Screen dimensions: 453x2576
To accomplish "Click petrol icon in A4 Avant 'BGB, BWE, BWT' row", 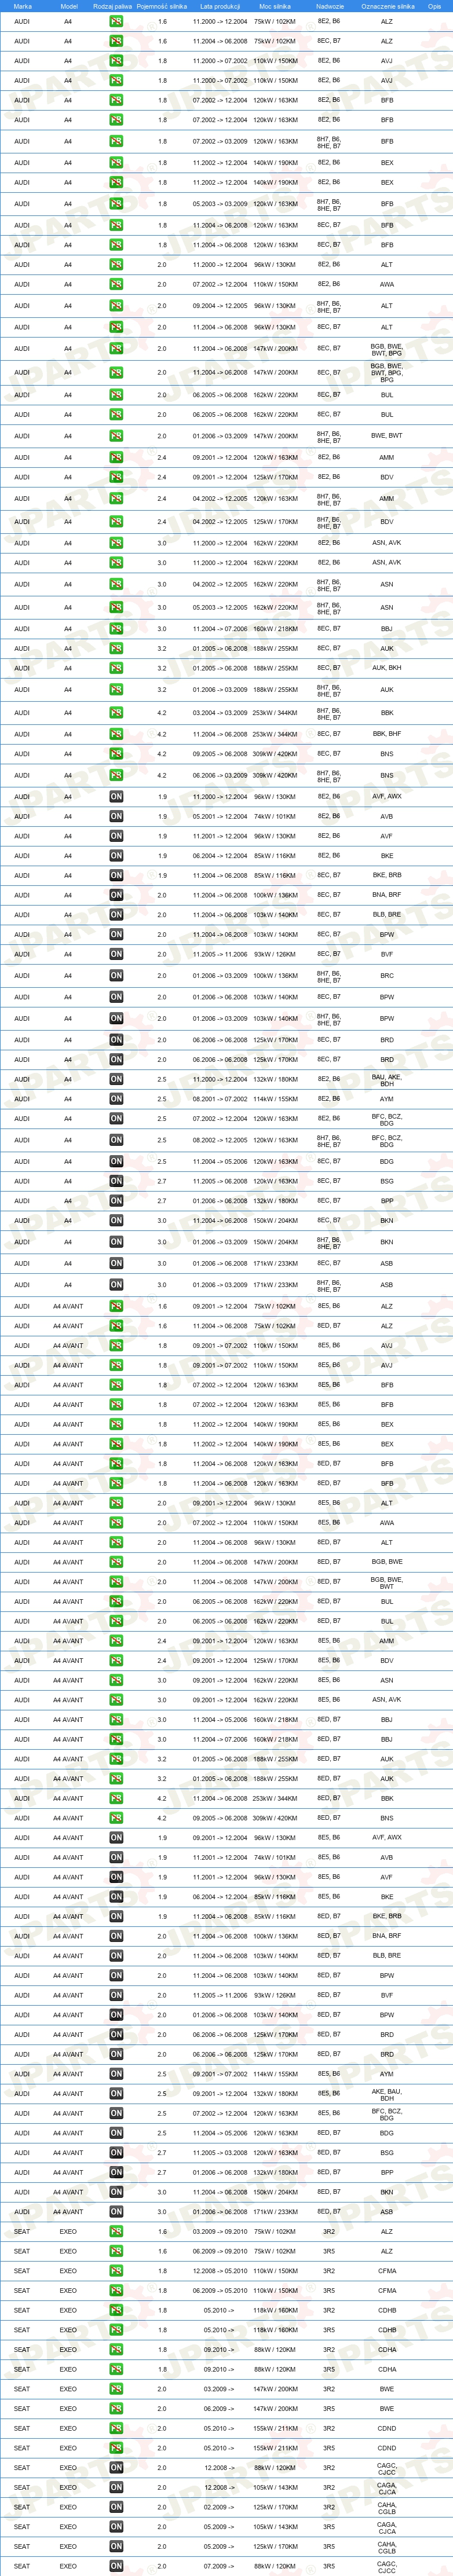I will [116, 1582].
